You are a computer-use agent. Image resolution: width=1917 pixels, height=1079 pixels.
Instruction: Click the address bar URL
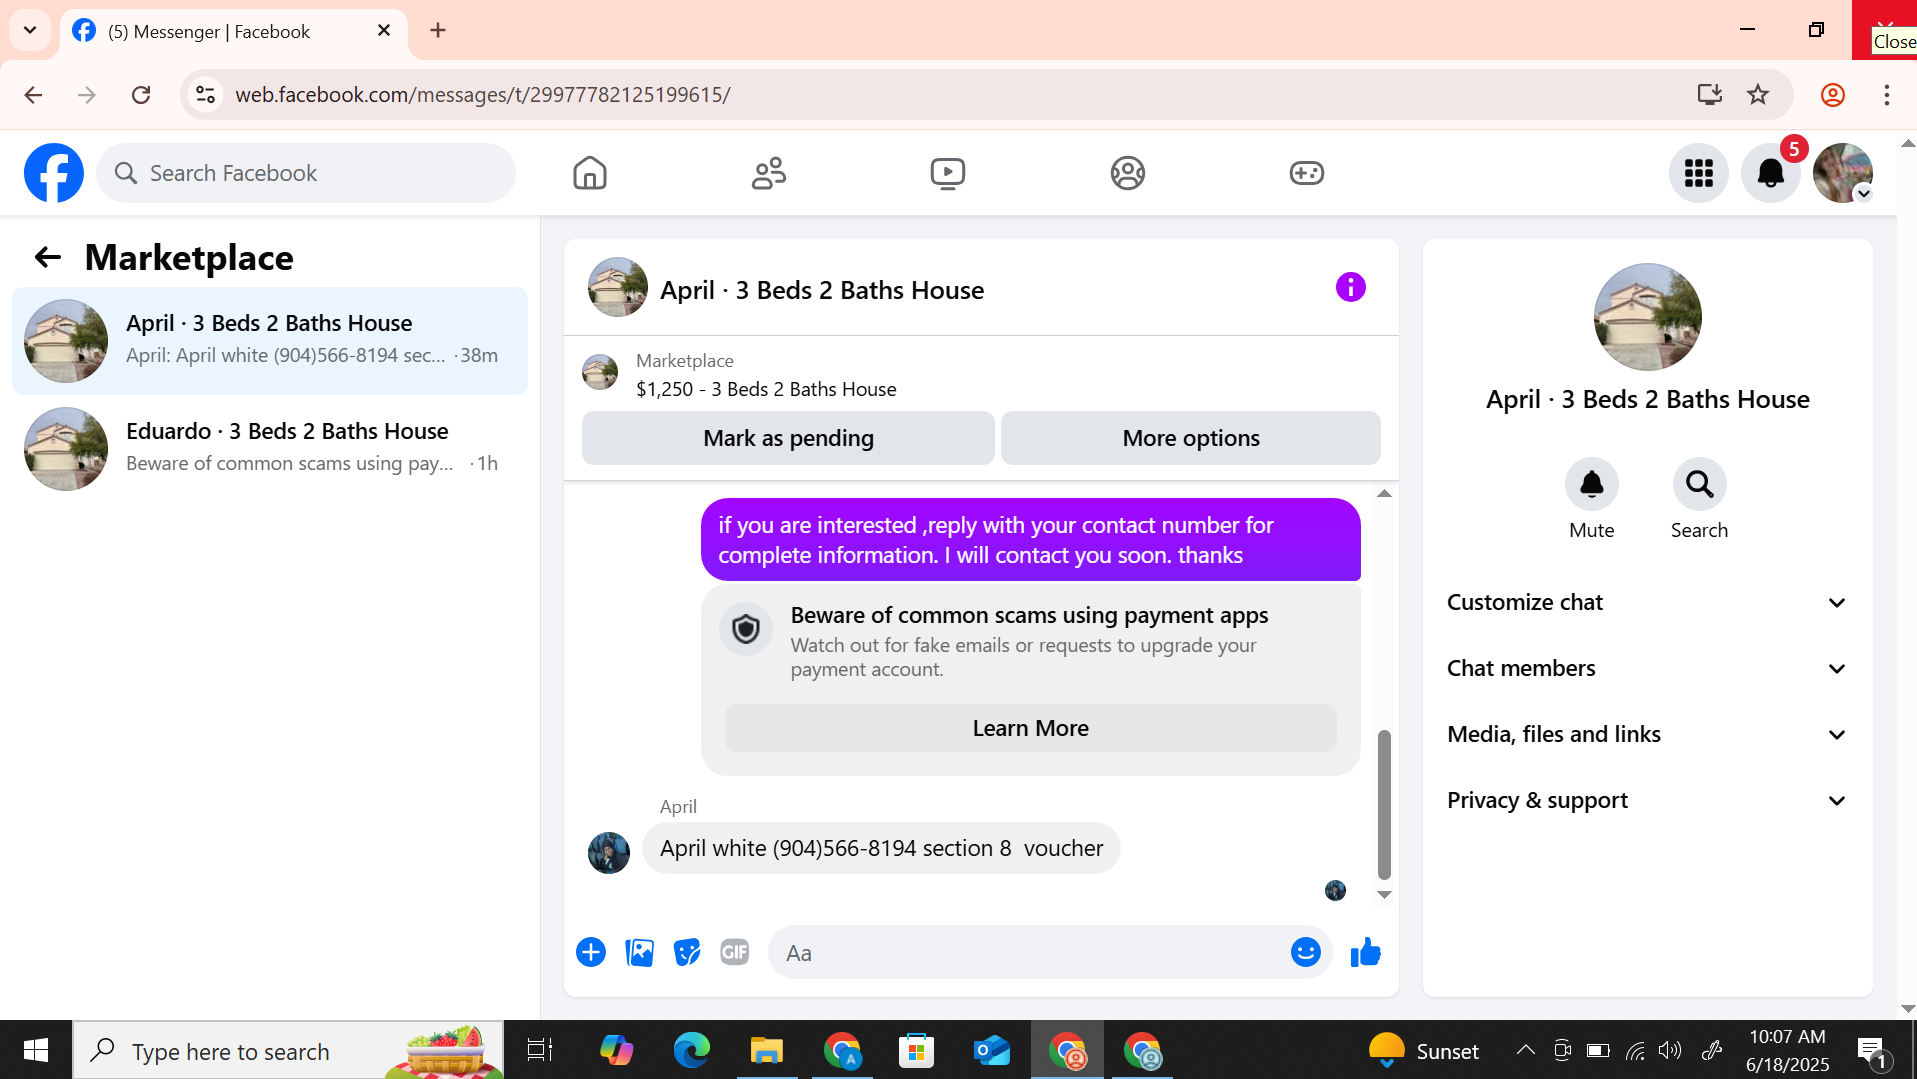483,95
